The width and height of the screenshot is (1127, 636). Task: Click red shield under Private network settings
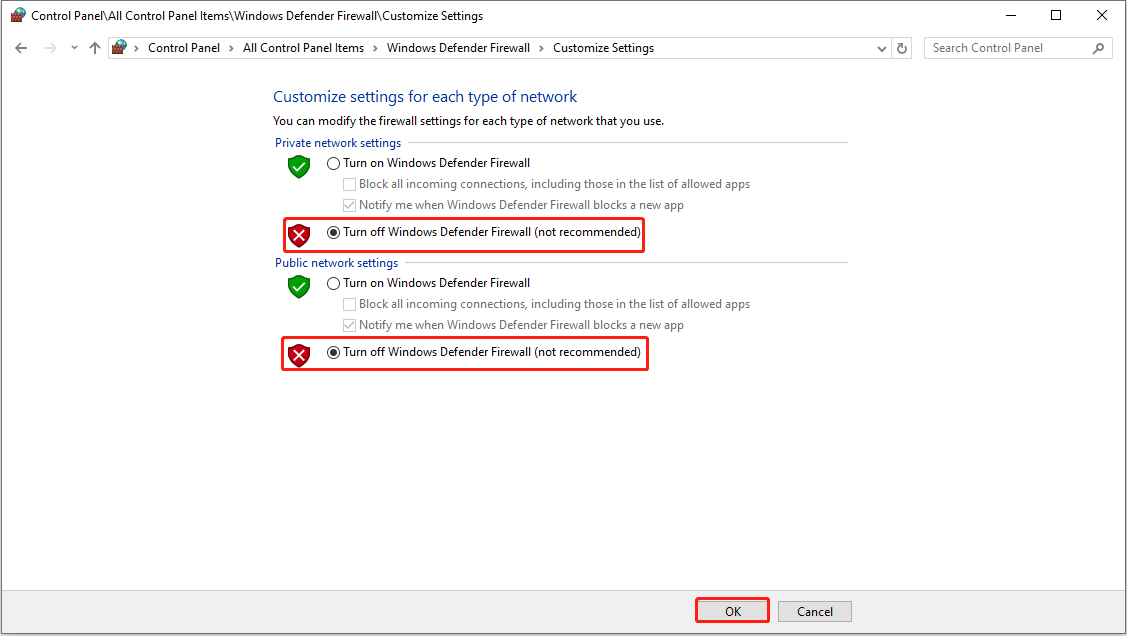299,235
